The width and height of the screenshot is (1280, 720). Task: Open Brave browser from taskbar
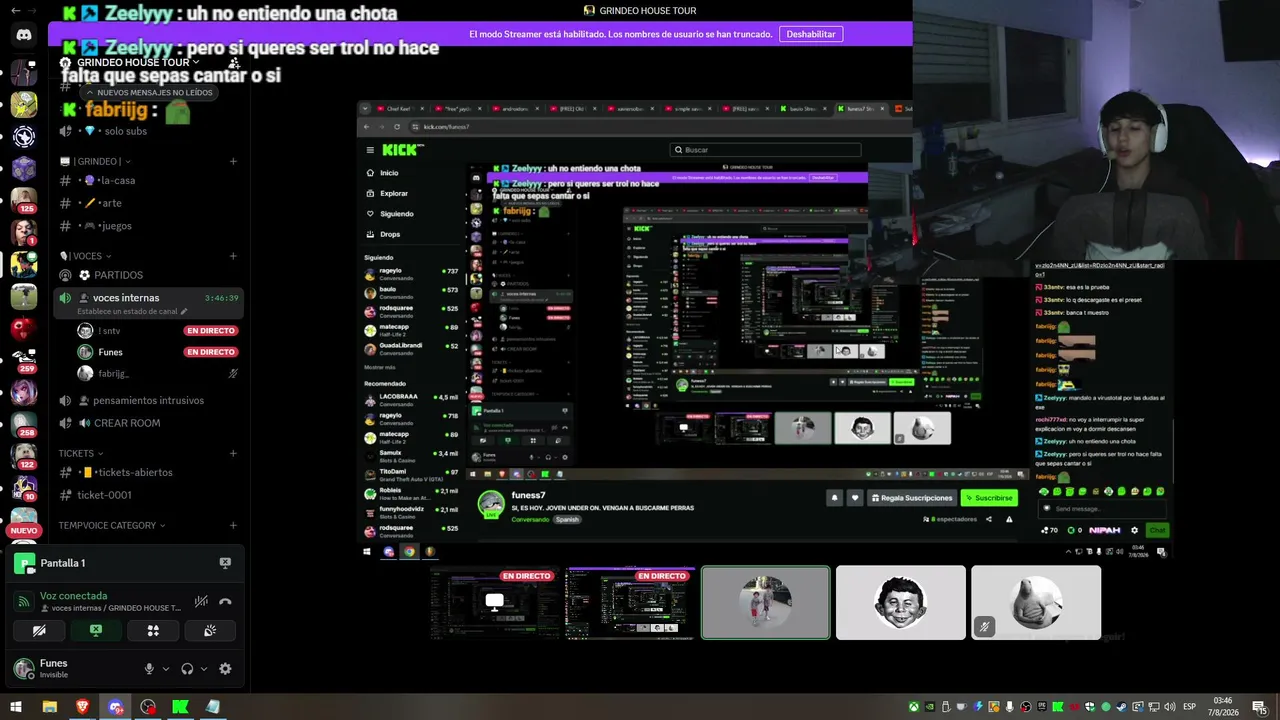pyautogui.click(x=82, y=707)
